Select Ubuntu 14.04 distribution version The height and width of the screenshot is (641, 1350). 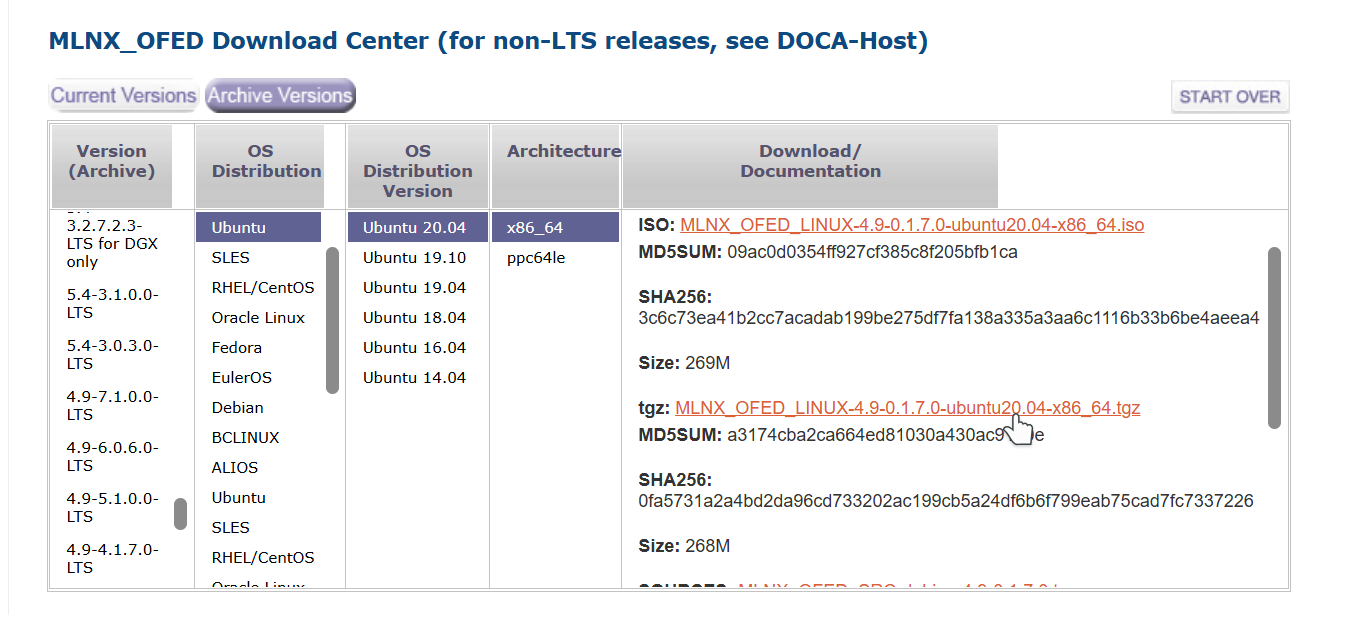coord(414,378)
